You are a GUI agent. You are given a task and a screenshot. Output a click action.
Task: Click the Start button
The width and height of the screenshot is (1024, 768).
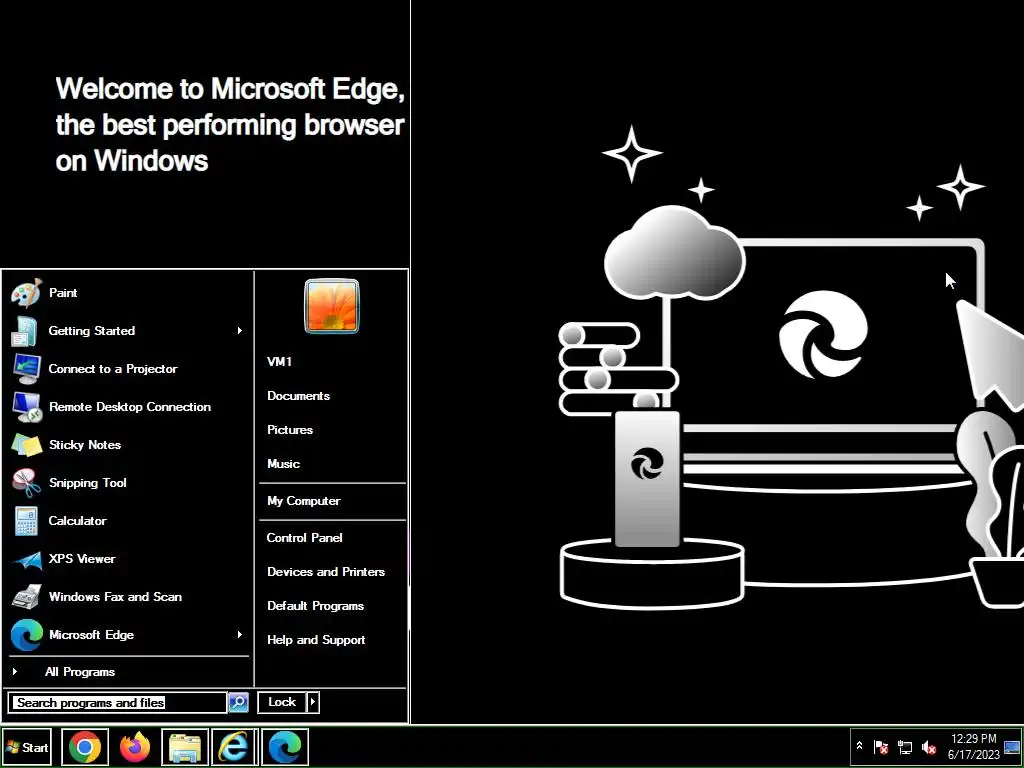click(27, 747)
